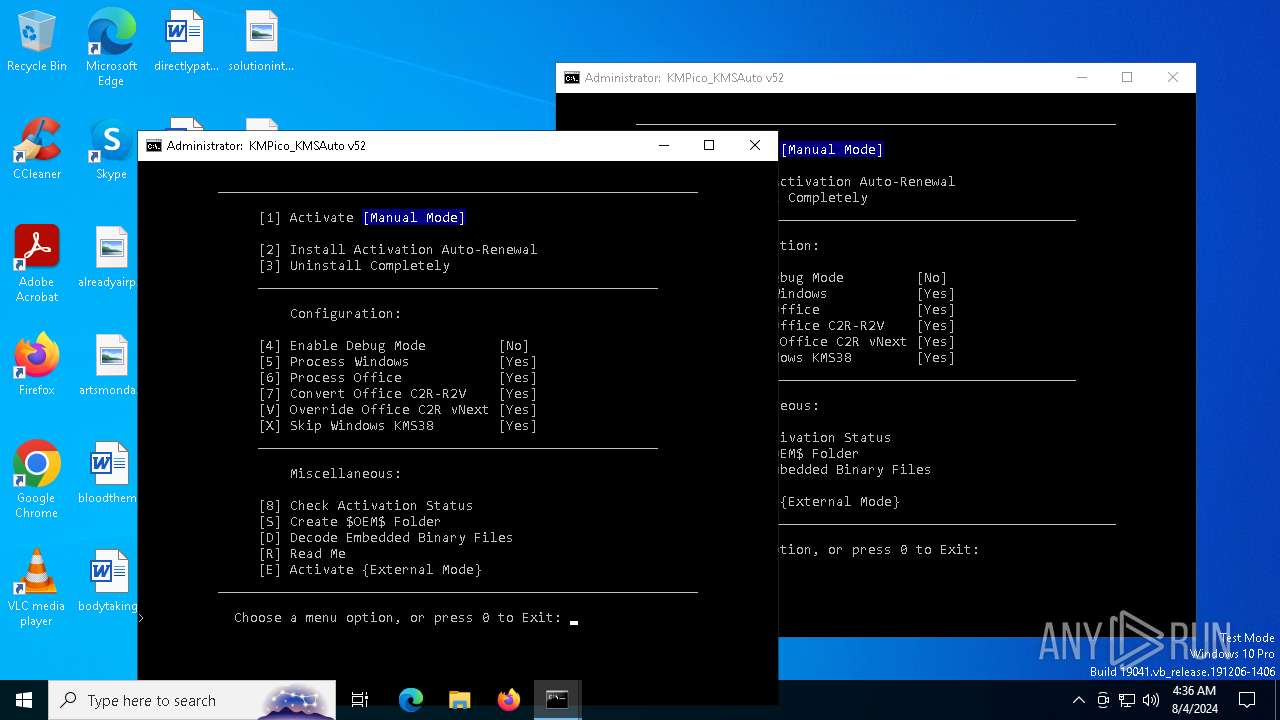Click "[X] Skip Windows KMS38" line
This screenshot has width=1280, height=720.
(x=398, y=426)
